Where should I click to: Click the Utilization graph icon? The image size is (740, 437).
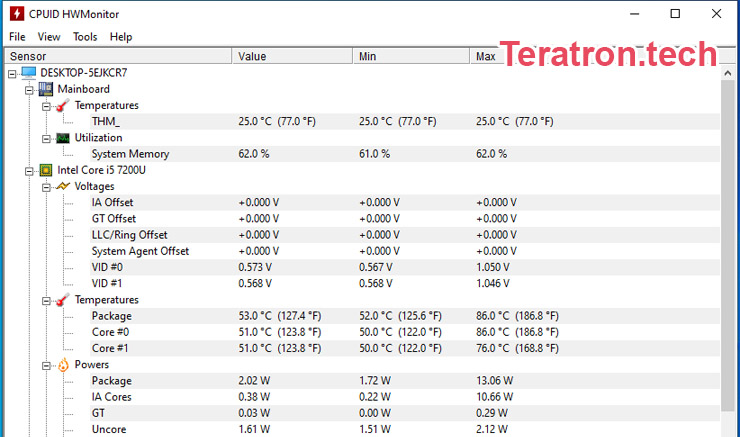click(63, 138)
